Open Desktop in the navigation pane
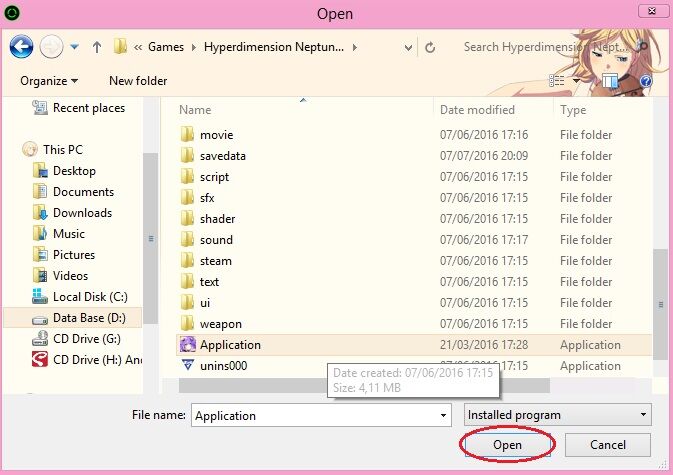This screenshot has height=475, width=673. tap(64, 170)
